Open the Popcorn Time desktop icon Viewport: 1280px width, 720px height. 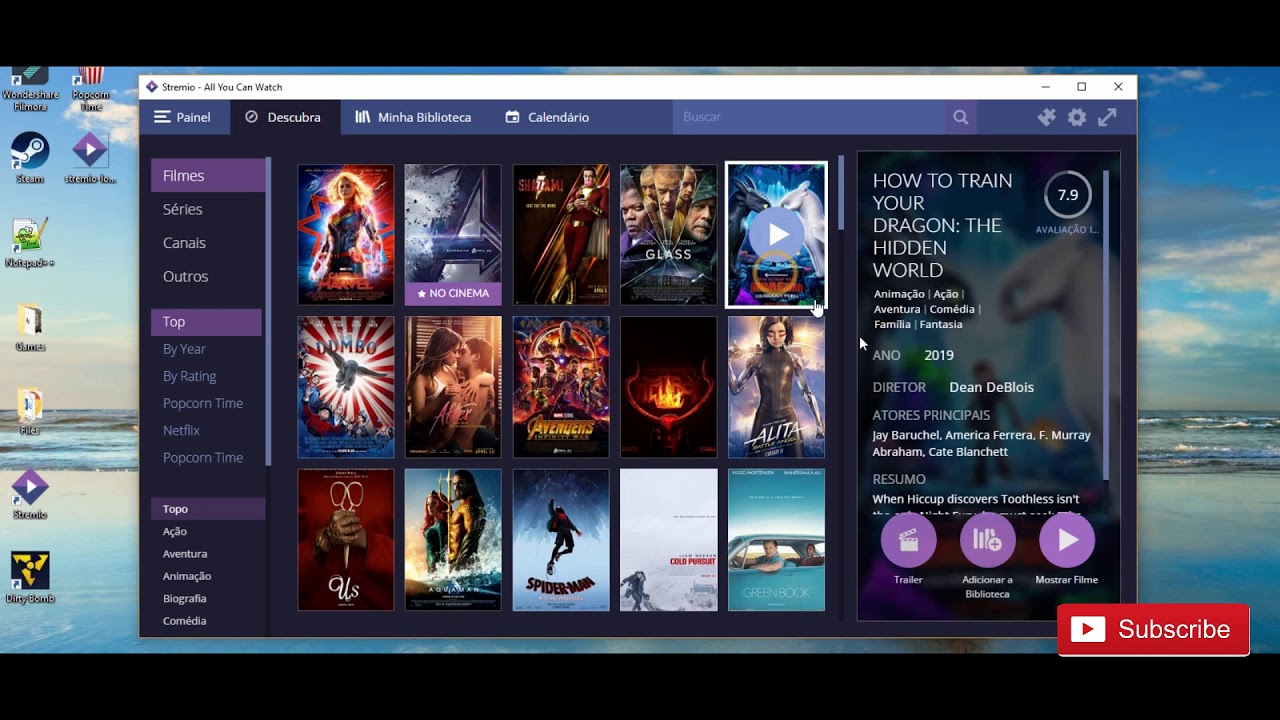pos(91,88)
